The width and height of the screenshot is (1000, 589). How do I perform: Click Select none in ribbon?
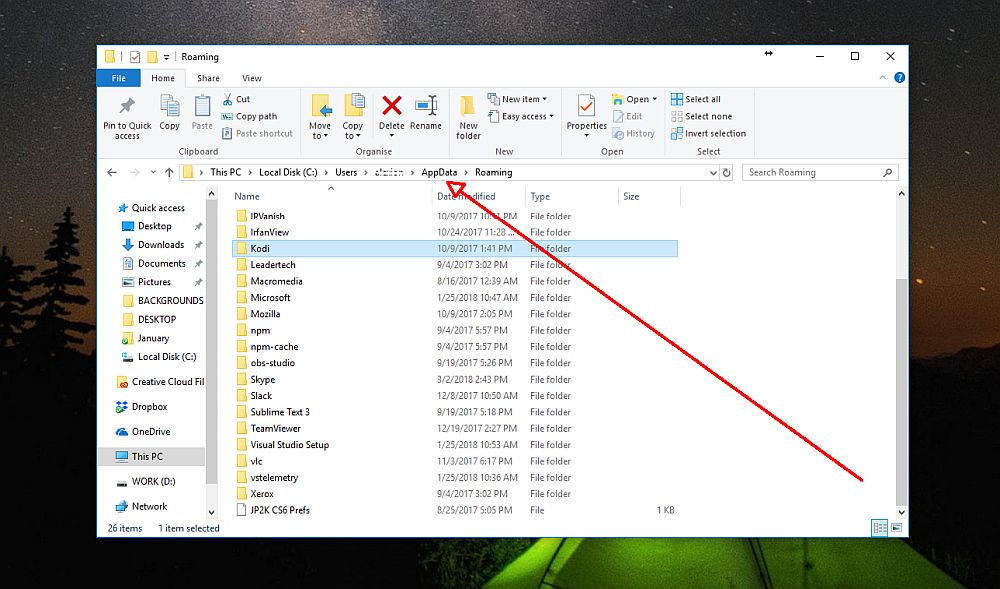702,117
